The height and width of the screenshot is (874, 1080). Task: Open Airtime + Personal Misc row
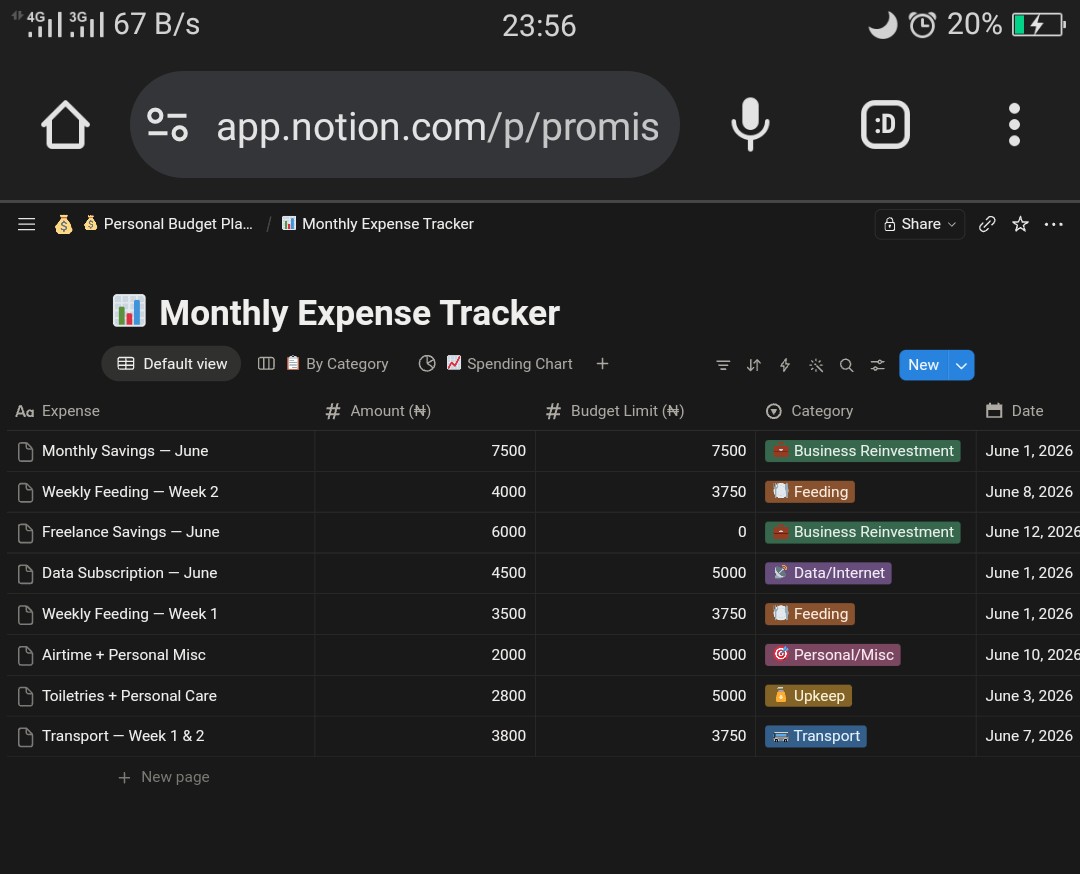[124, 655]
